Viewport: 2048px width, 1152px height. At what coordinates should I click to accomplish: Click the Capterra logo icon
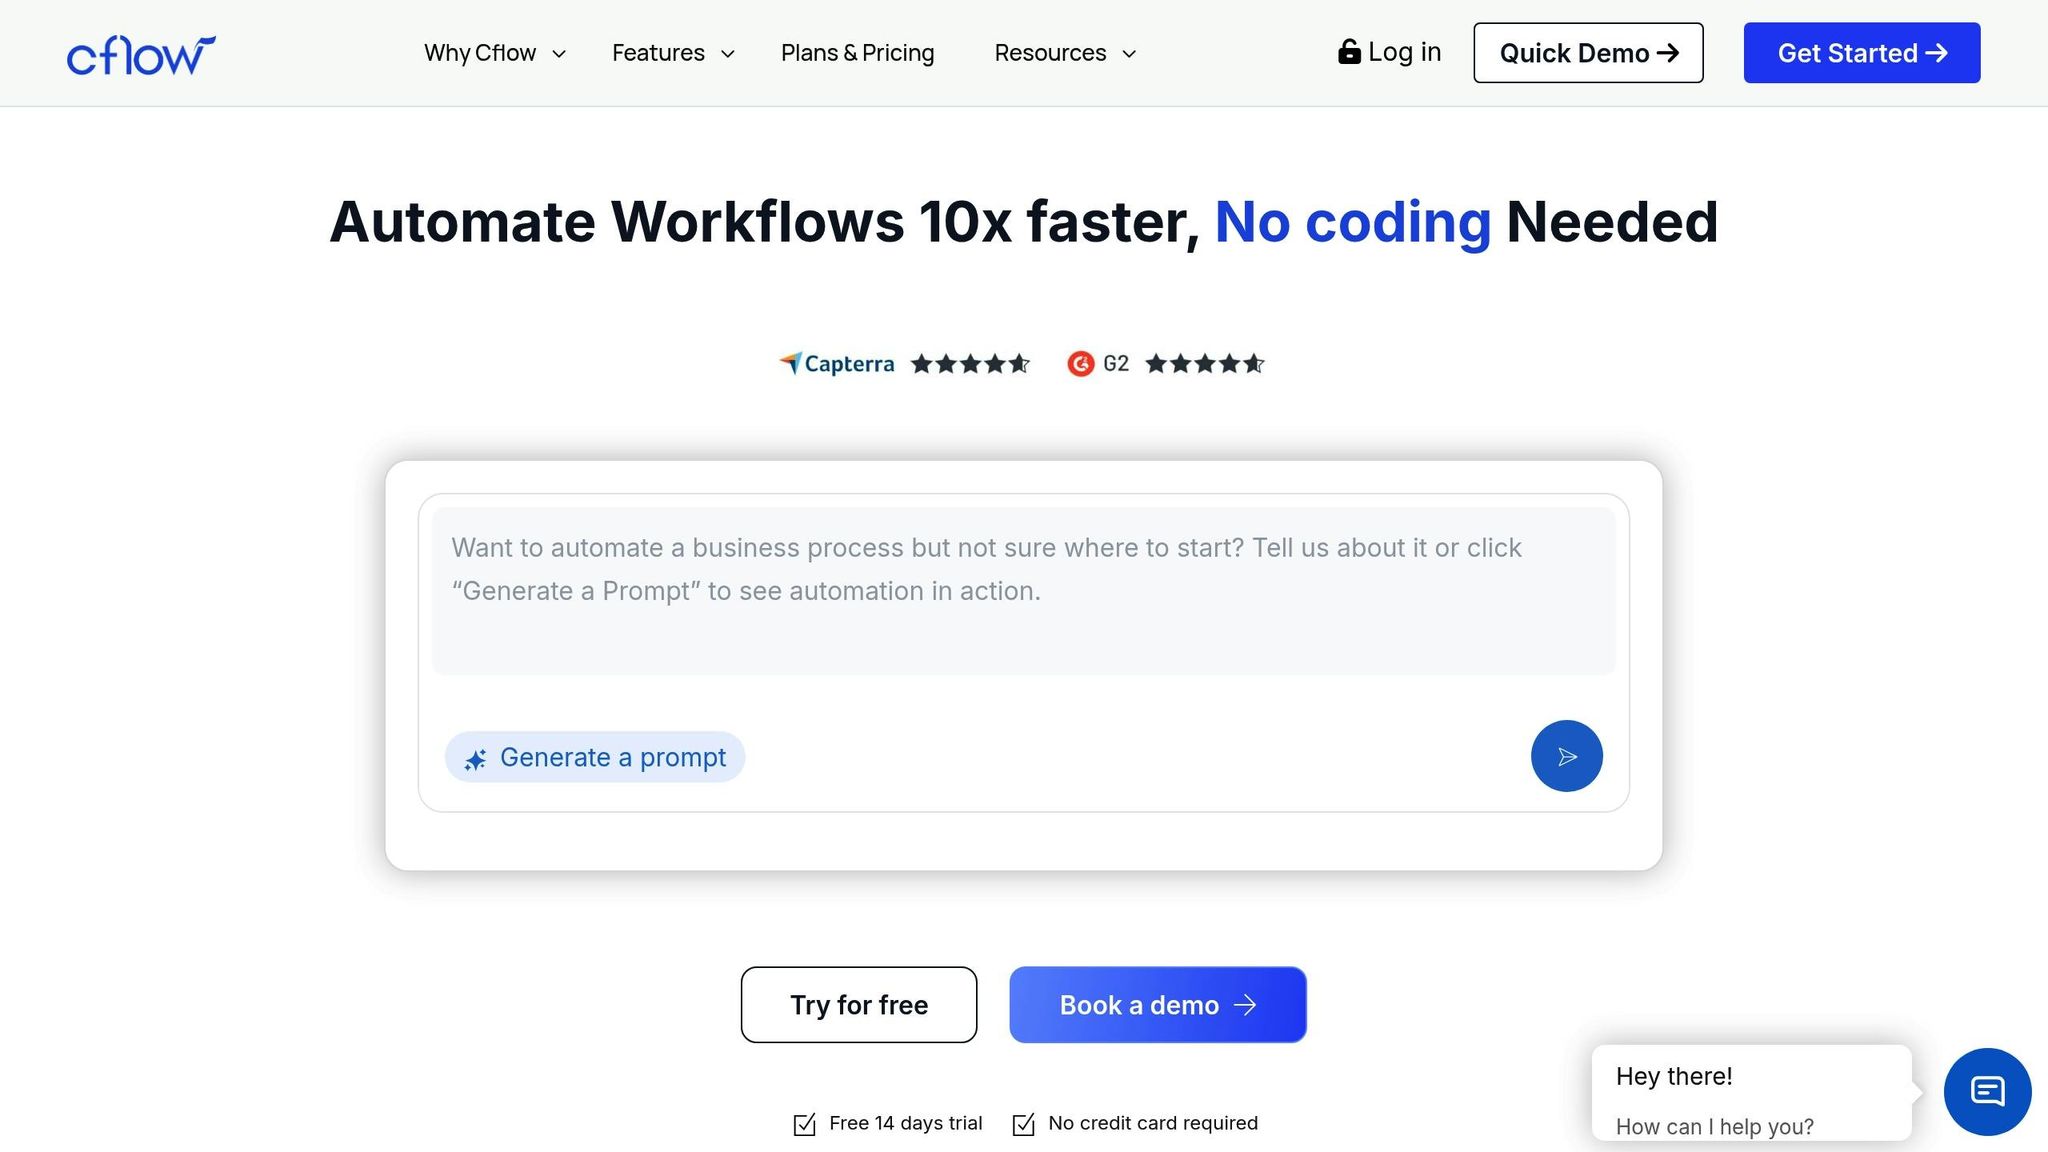click(x=791, y=363)
